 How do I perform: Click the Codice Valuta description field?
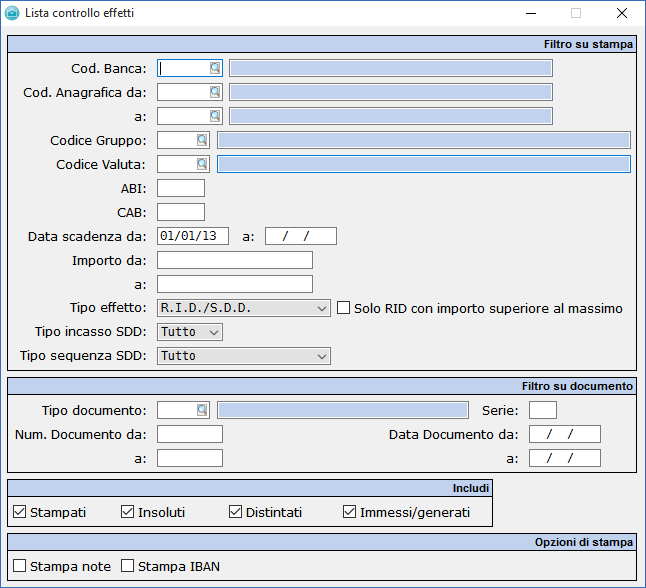coord(424,164)
